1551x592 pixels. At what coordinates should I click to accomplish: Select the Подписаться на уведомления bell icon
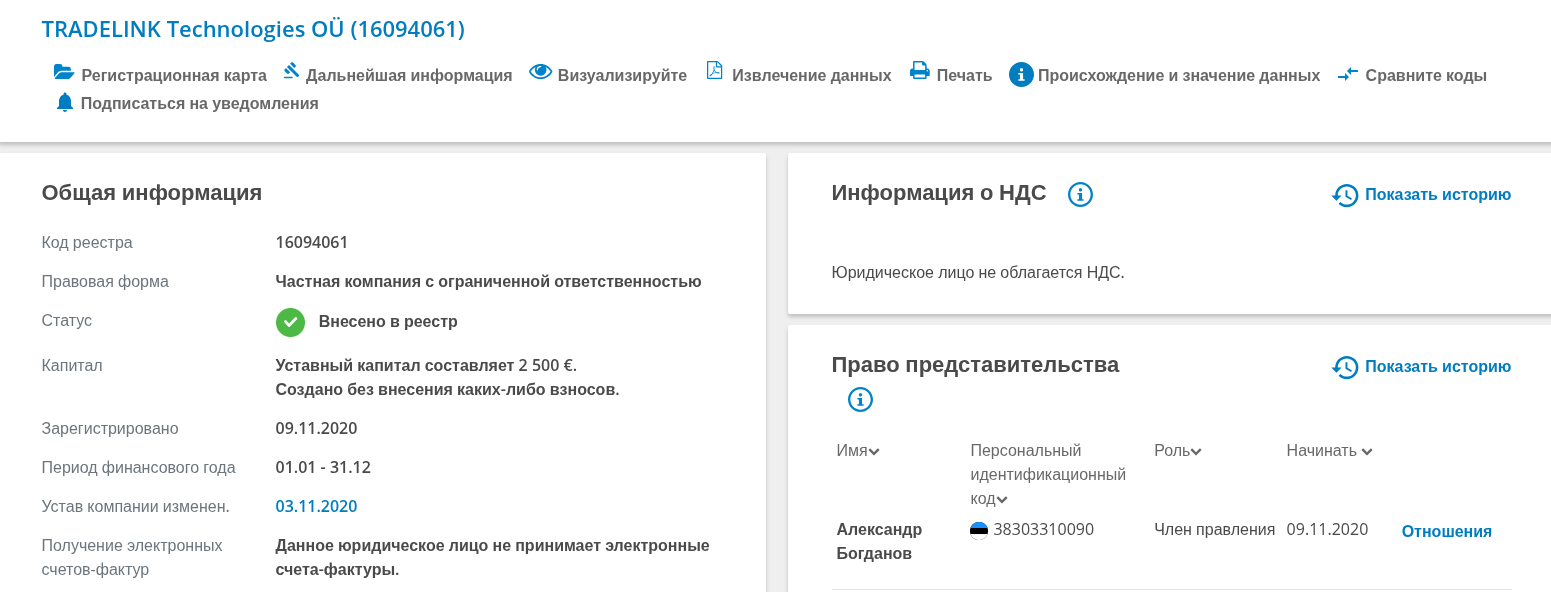tap(63, 101)
